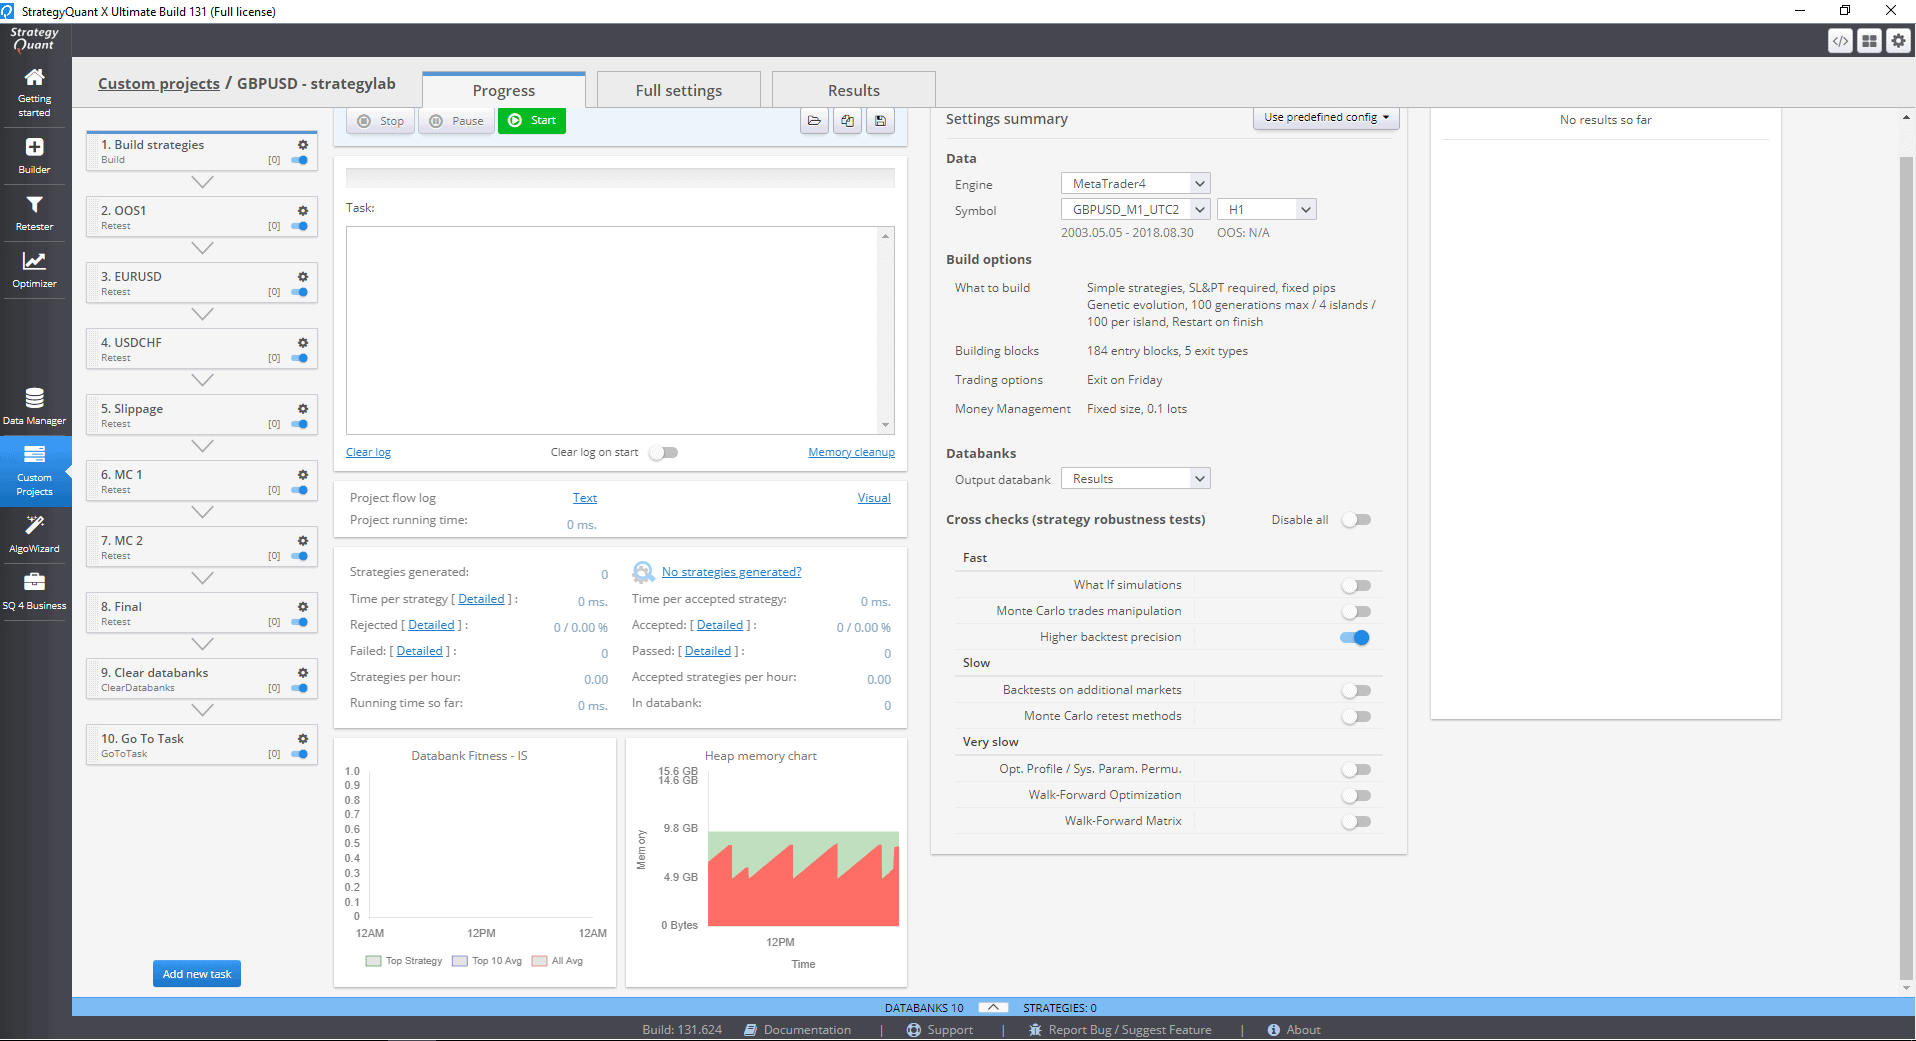1916x1041 pixels.
Task: Enable Walk-Forward Matrix switch
Action: click(1356, 822)
